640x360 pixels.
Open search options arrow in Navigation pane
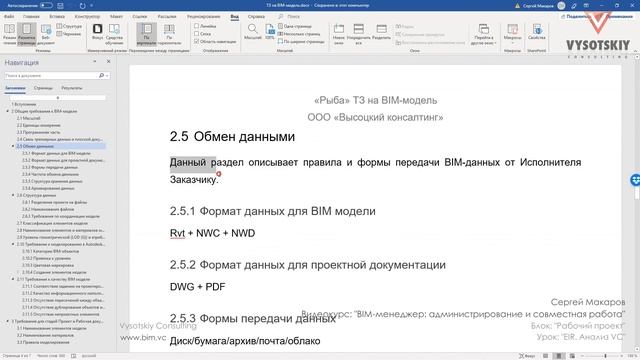pos(107,76)
